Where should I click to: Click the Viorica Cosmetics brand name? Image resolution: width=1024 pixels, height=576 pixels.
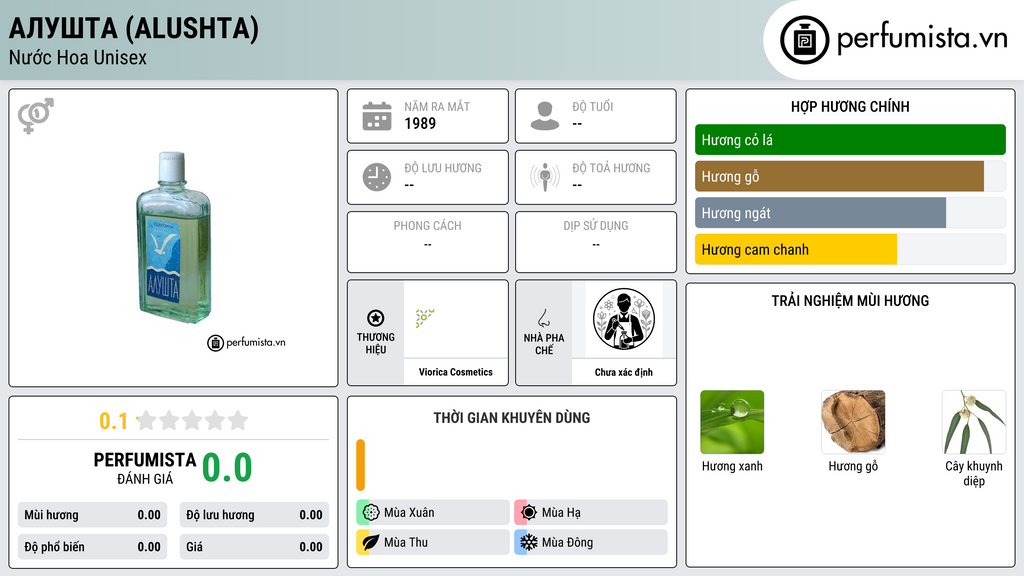456,372
